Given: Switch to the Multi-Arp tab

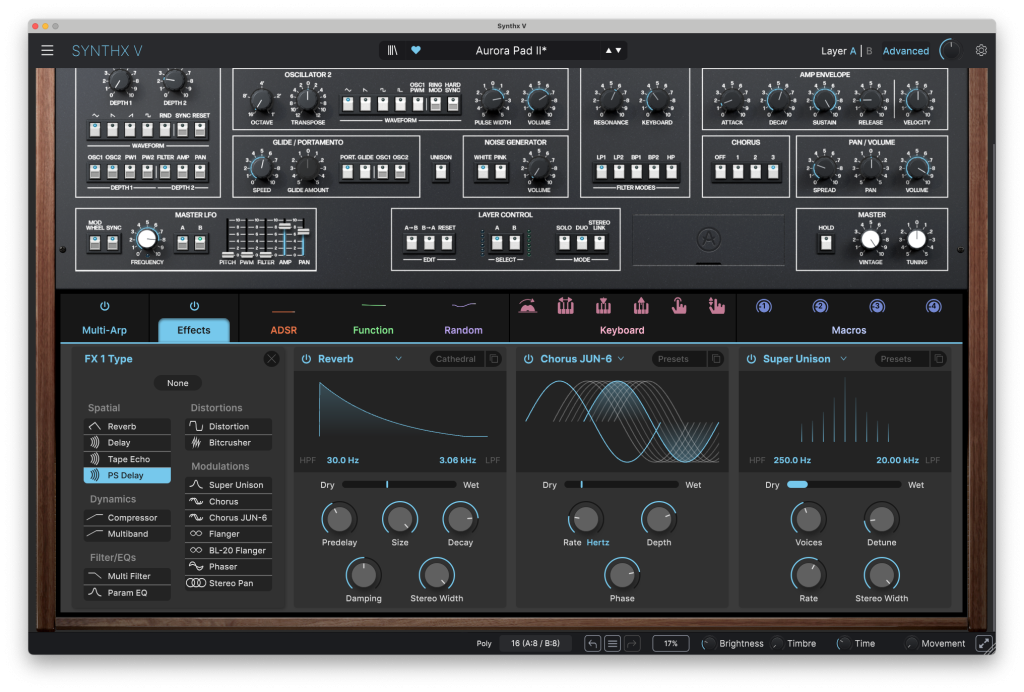Looking at the screenshot, I should coord(104,330).
